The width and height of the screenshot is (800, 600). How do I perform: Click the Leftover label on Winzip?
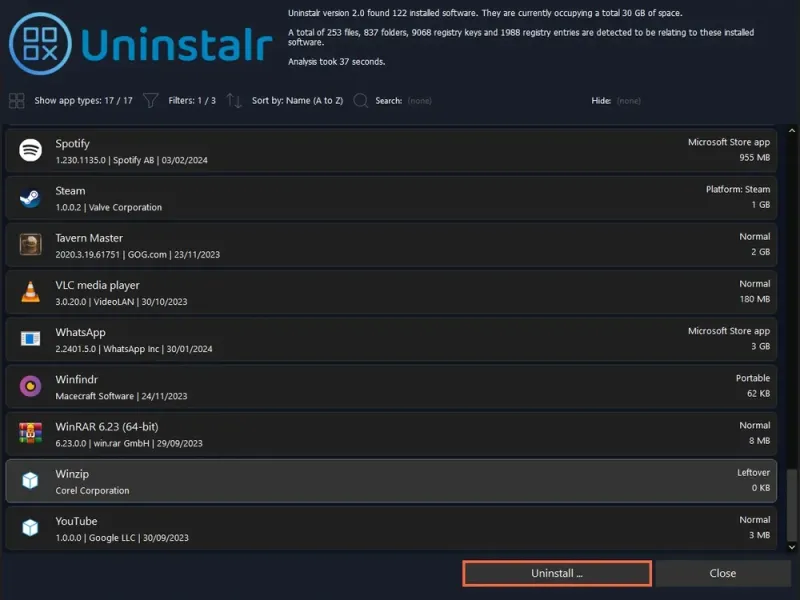coord(753,472)
